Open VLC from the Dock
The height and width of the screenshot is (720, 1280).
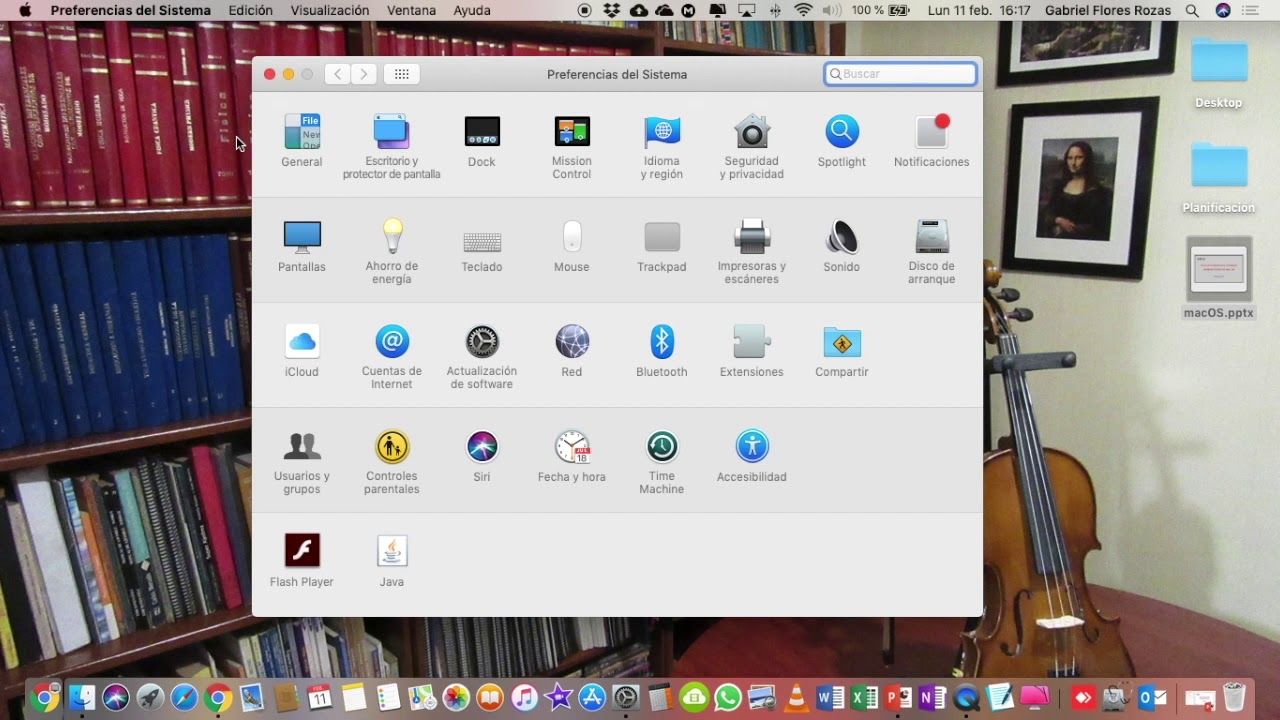point(796,697)
